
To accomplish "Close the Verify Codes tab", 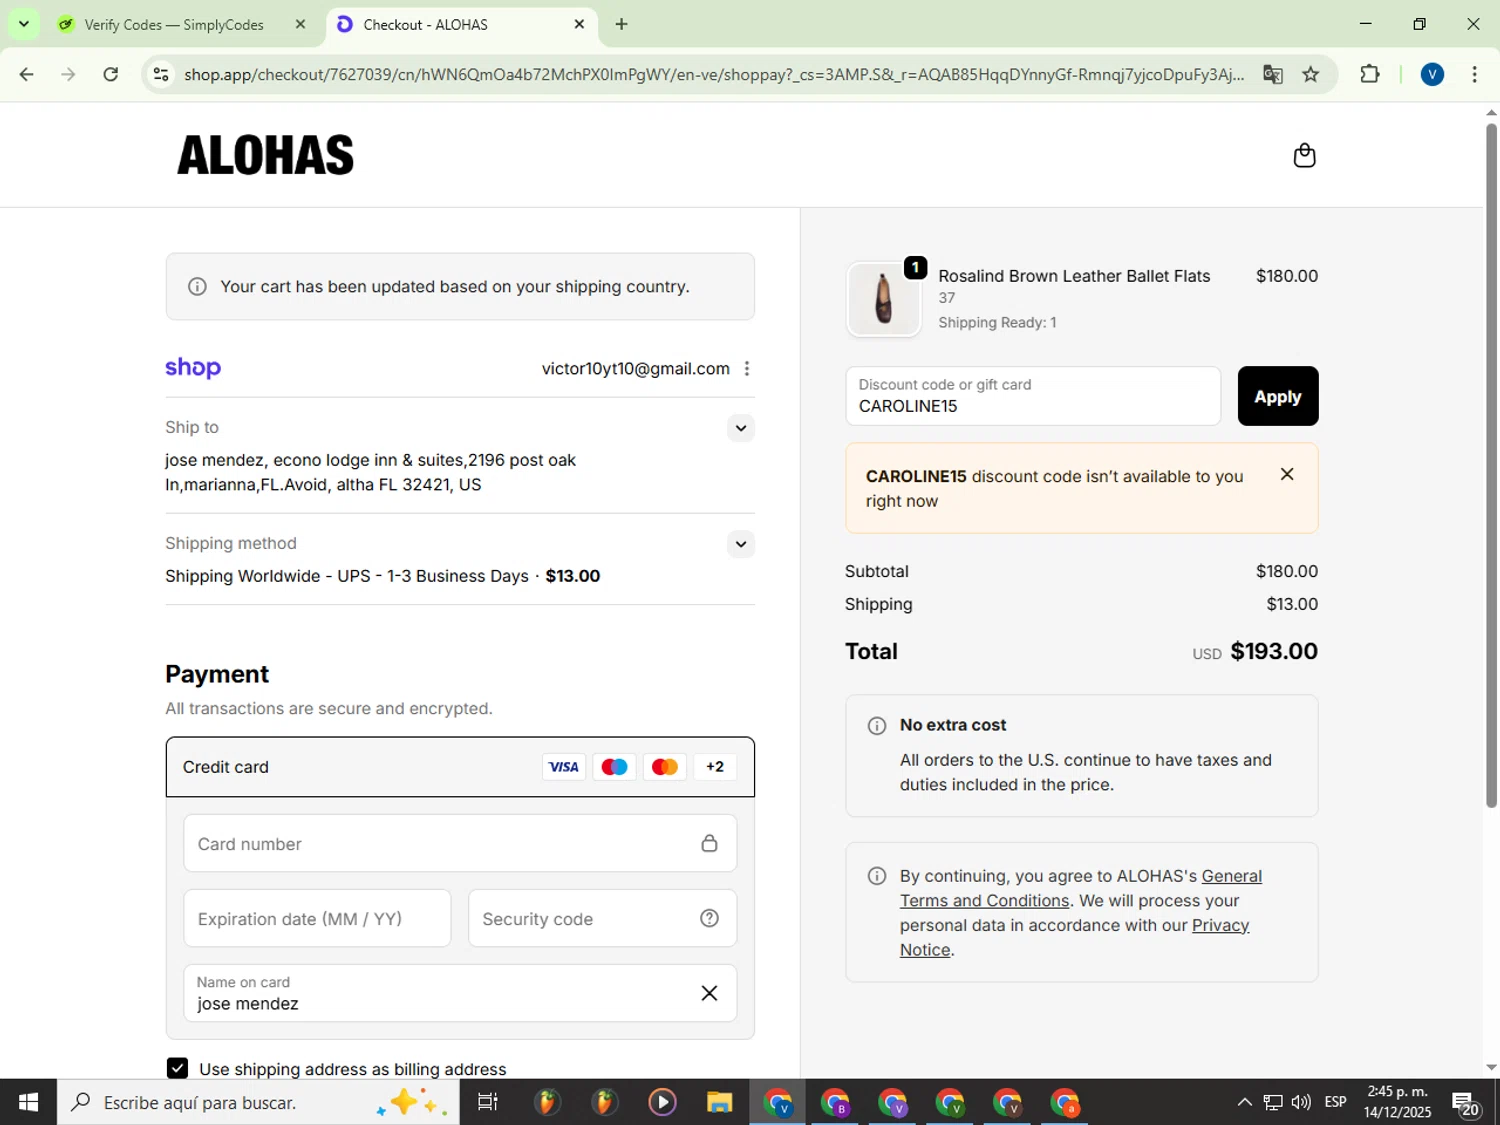I will [300, 24].
